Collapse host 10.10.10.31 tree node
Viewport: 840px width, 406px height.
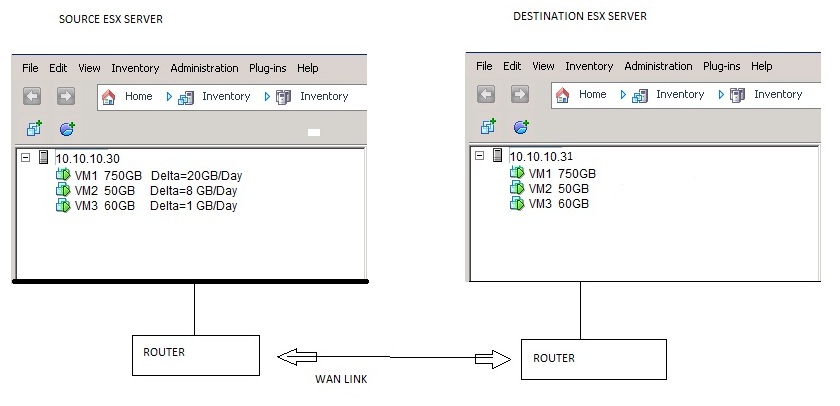pos(479,155)
